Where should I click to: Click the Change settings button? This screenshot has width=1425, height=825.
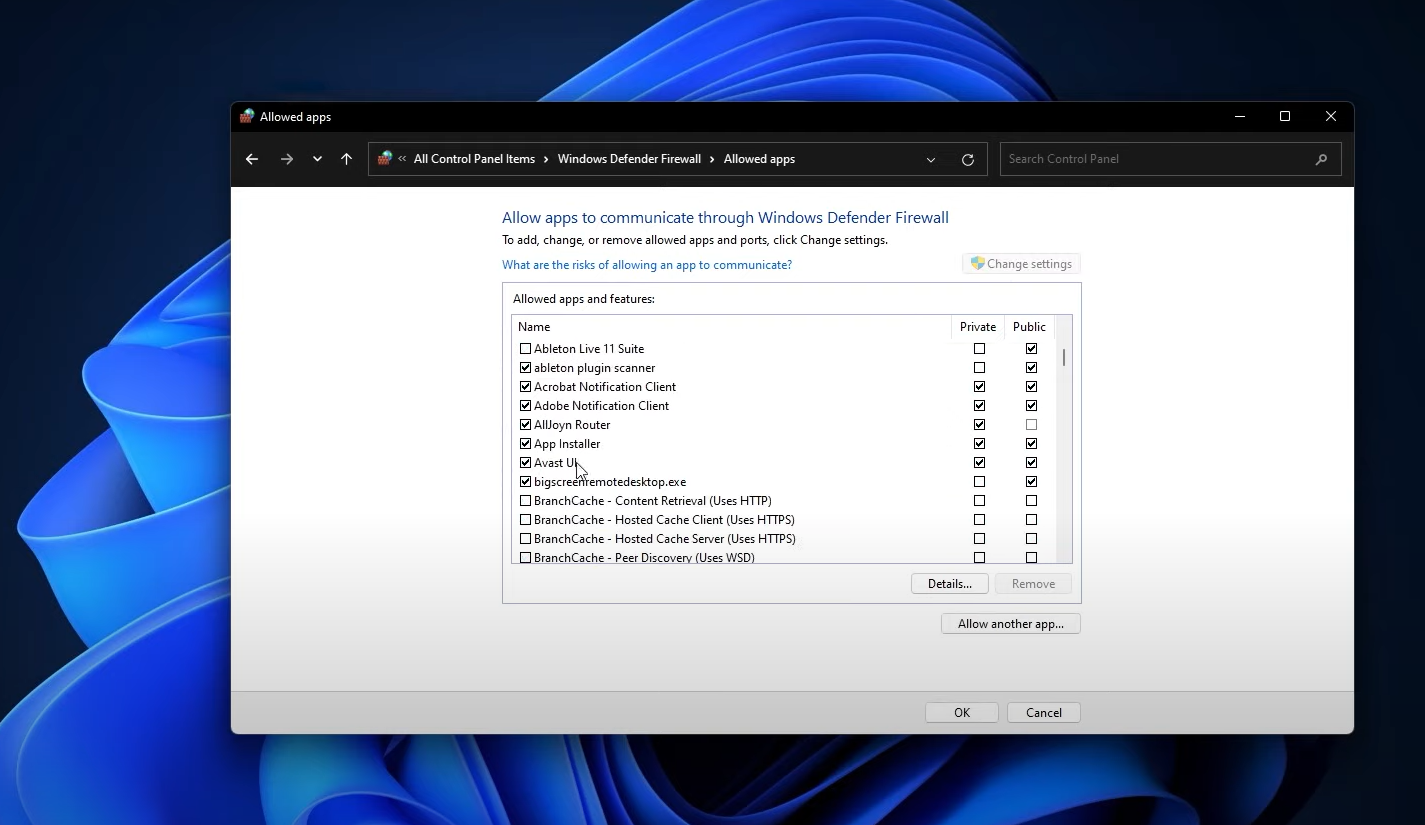click(x=1021, y=264)
